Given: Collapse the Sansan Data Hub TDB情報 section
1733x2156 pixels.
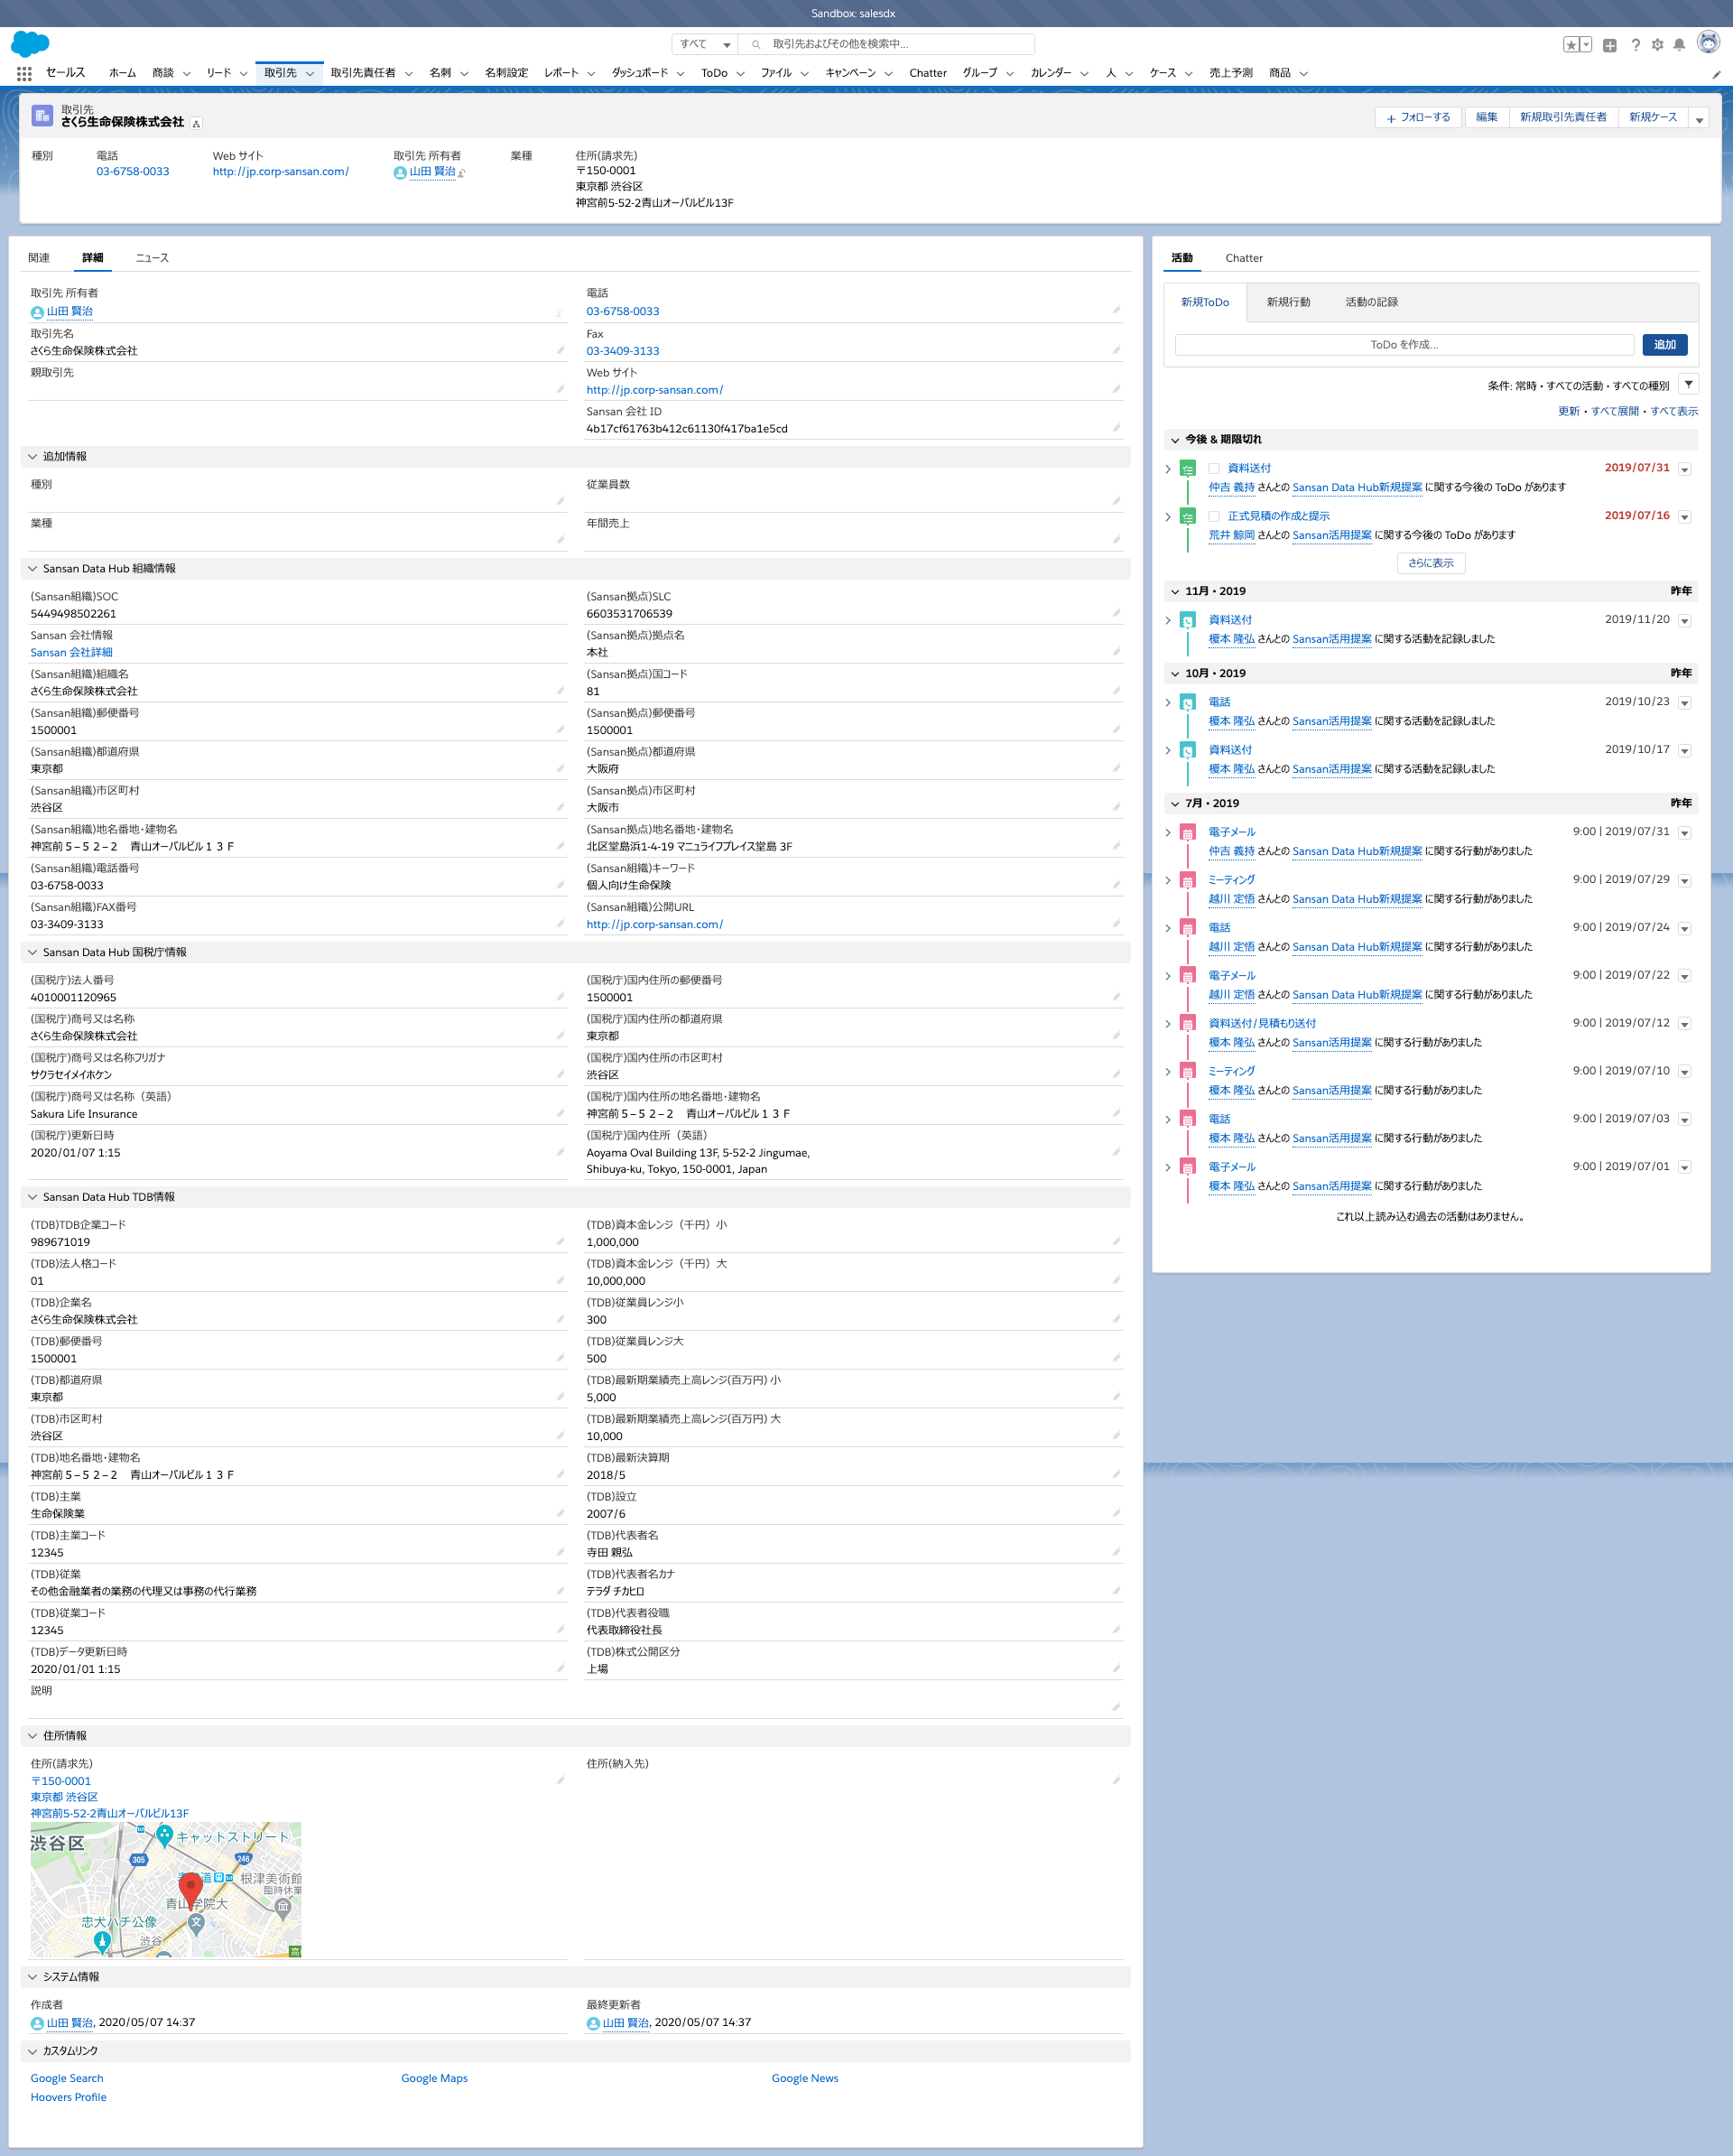Looking at the screenshot, I should pos(32,1197).
